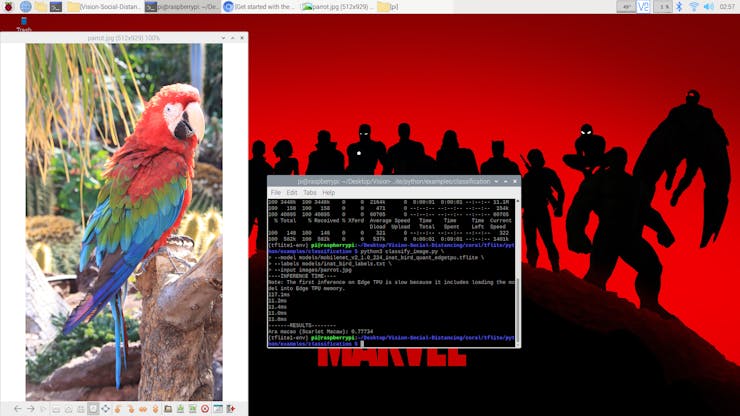
Task: Open file icon in image viewer toolbar
Action: coord(168,408)
